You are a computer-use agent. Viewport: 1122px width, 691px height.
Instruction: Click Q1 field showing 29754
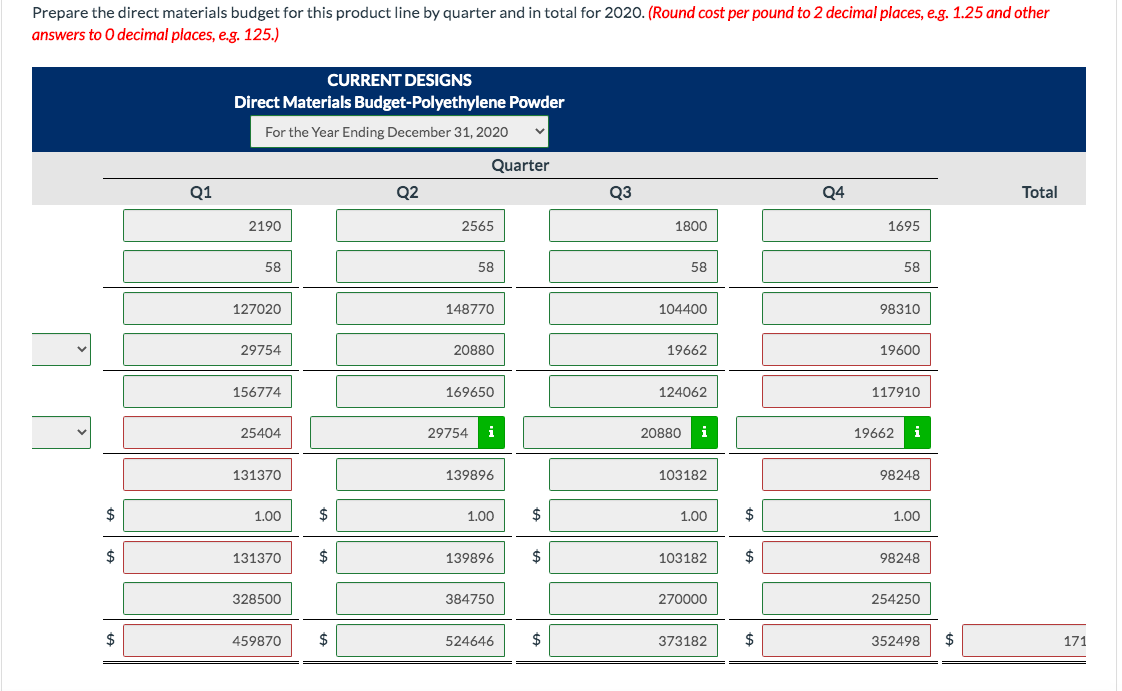[208, 350]
